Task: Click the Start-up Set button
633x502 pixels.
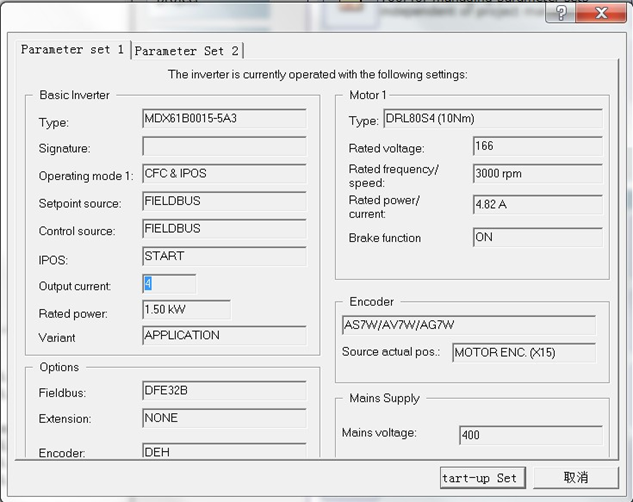Action: [483, 477]
